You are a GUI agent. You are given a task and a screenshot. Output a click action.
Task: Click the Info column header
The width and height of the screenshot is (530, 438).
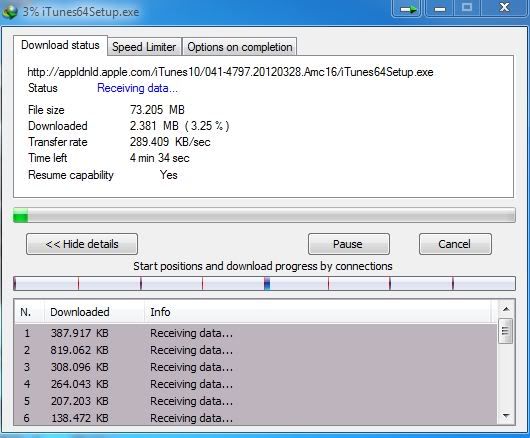tap(318, 312)
